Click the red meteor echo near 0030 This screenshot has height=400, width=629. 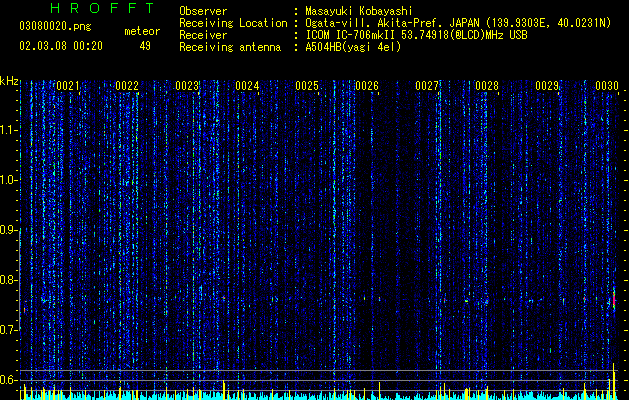tap(614, 299)
